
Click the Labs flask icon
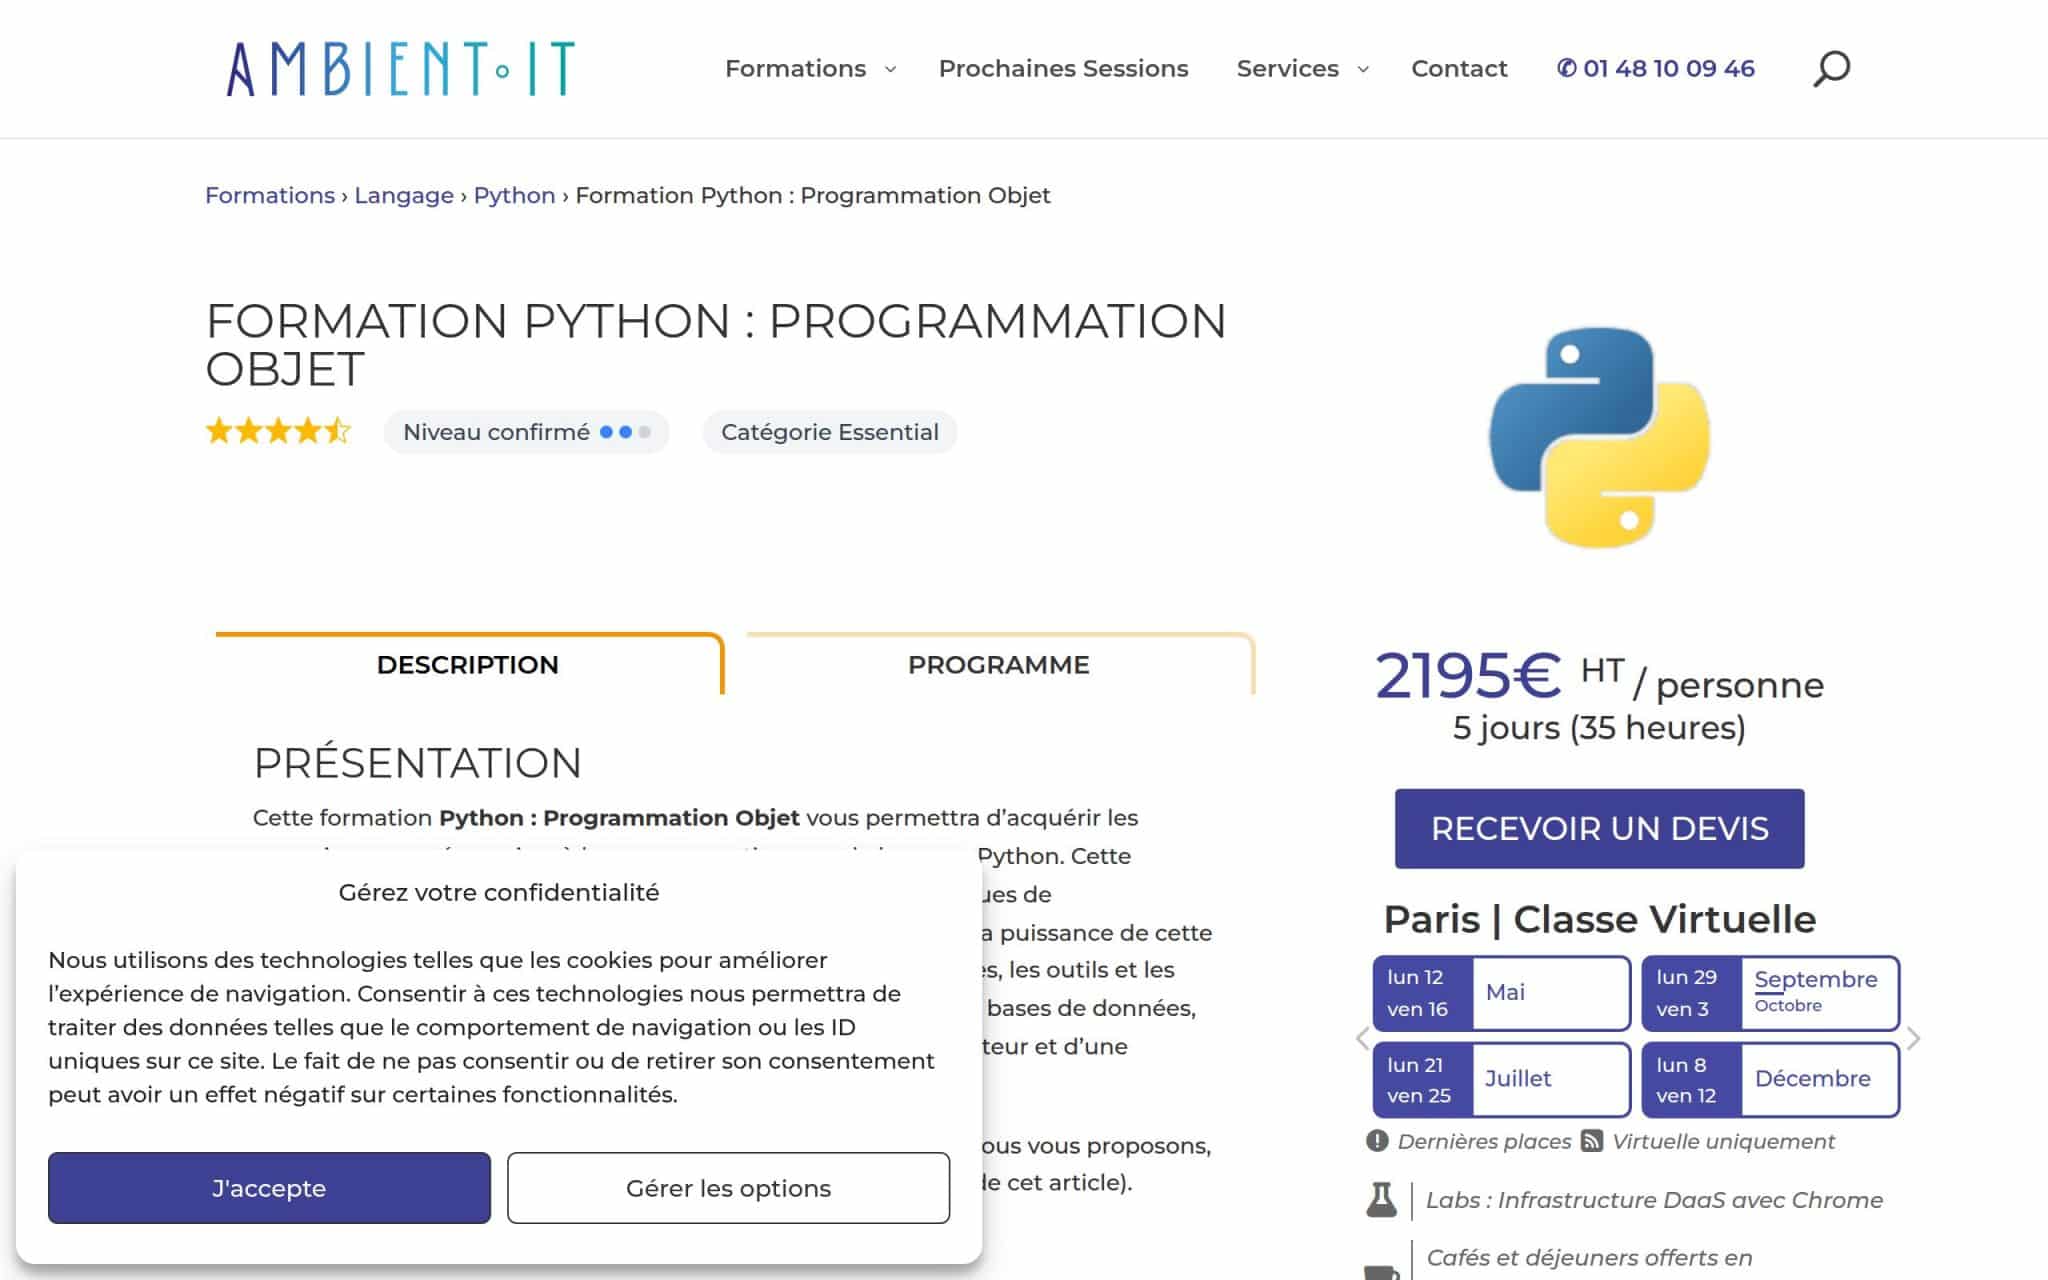[1381, 1199]
